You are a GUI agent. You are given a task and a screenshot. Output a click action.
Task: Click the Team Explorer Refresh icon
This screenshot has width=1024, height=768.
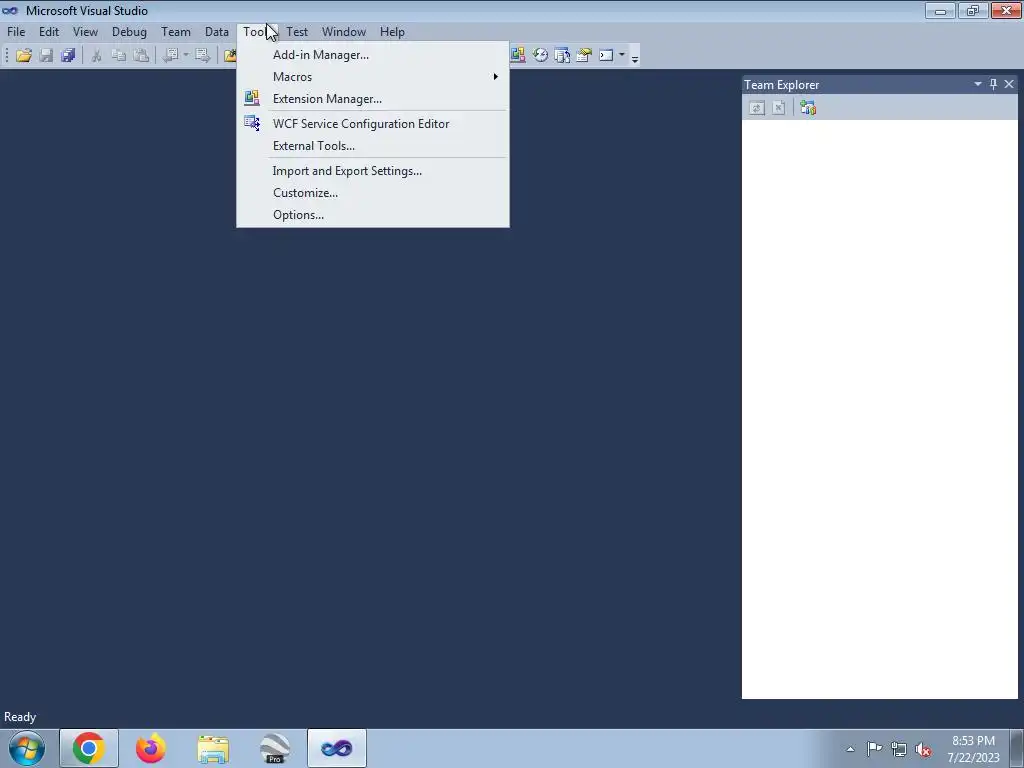[x=757, y=108]
